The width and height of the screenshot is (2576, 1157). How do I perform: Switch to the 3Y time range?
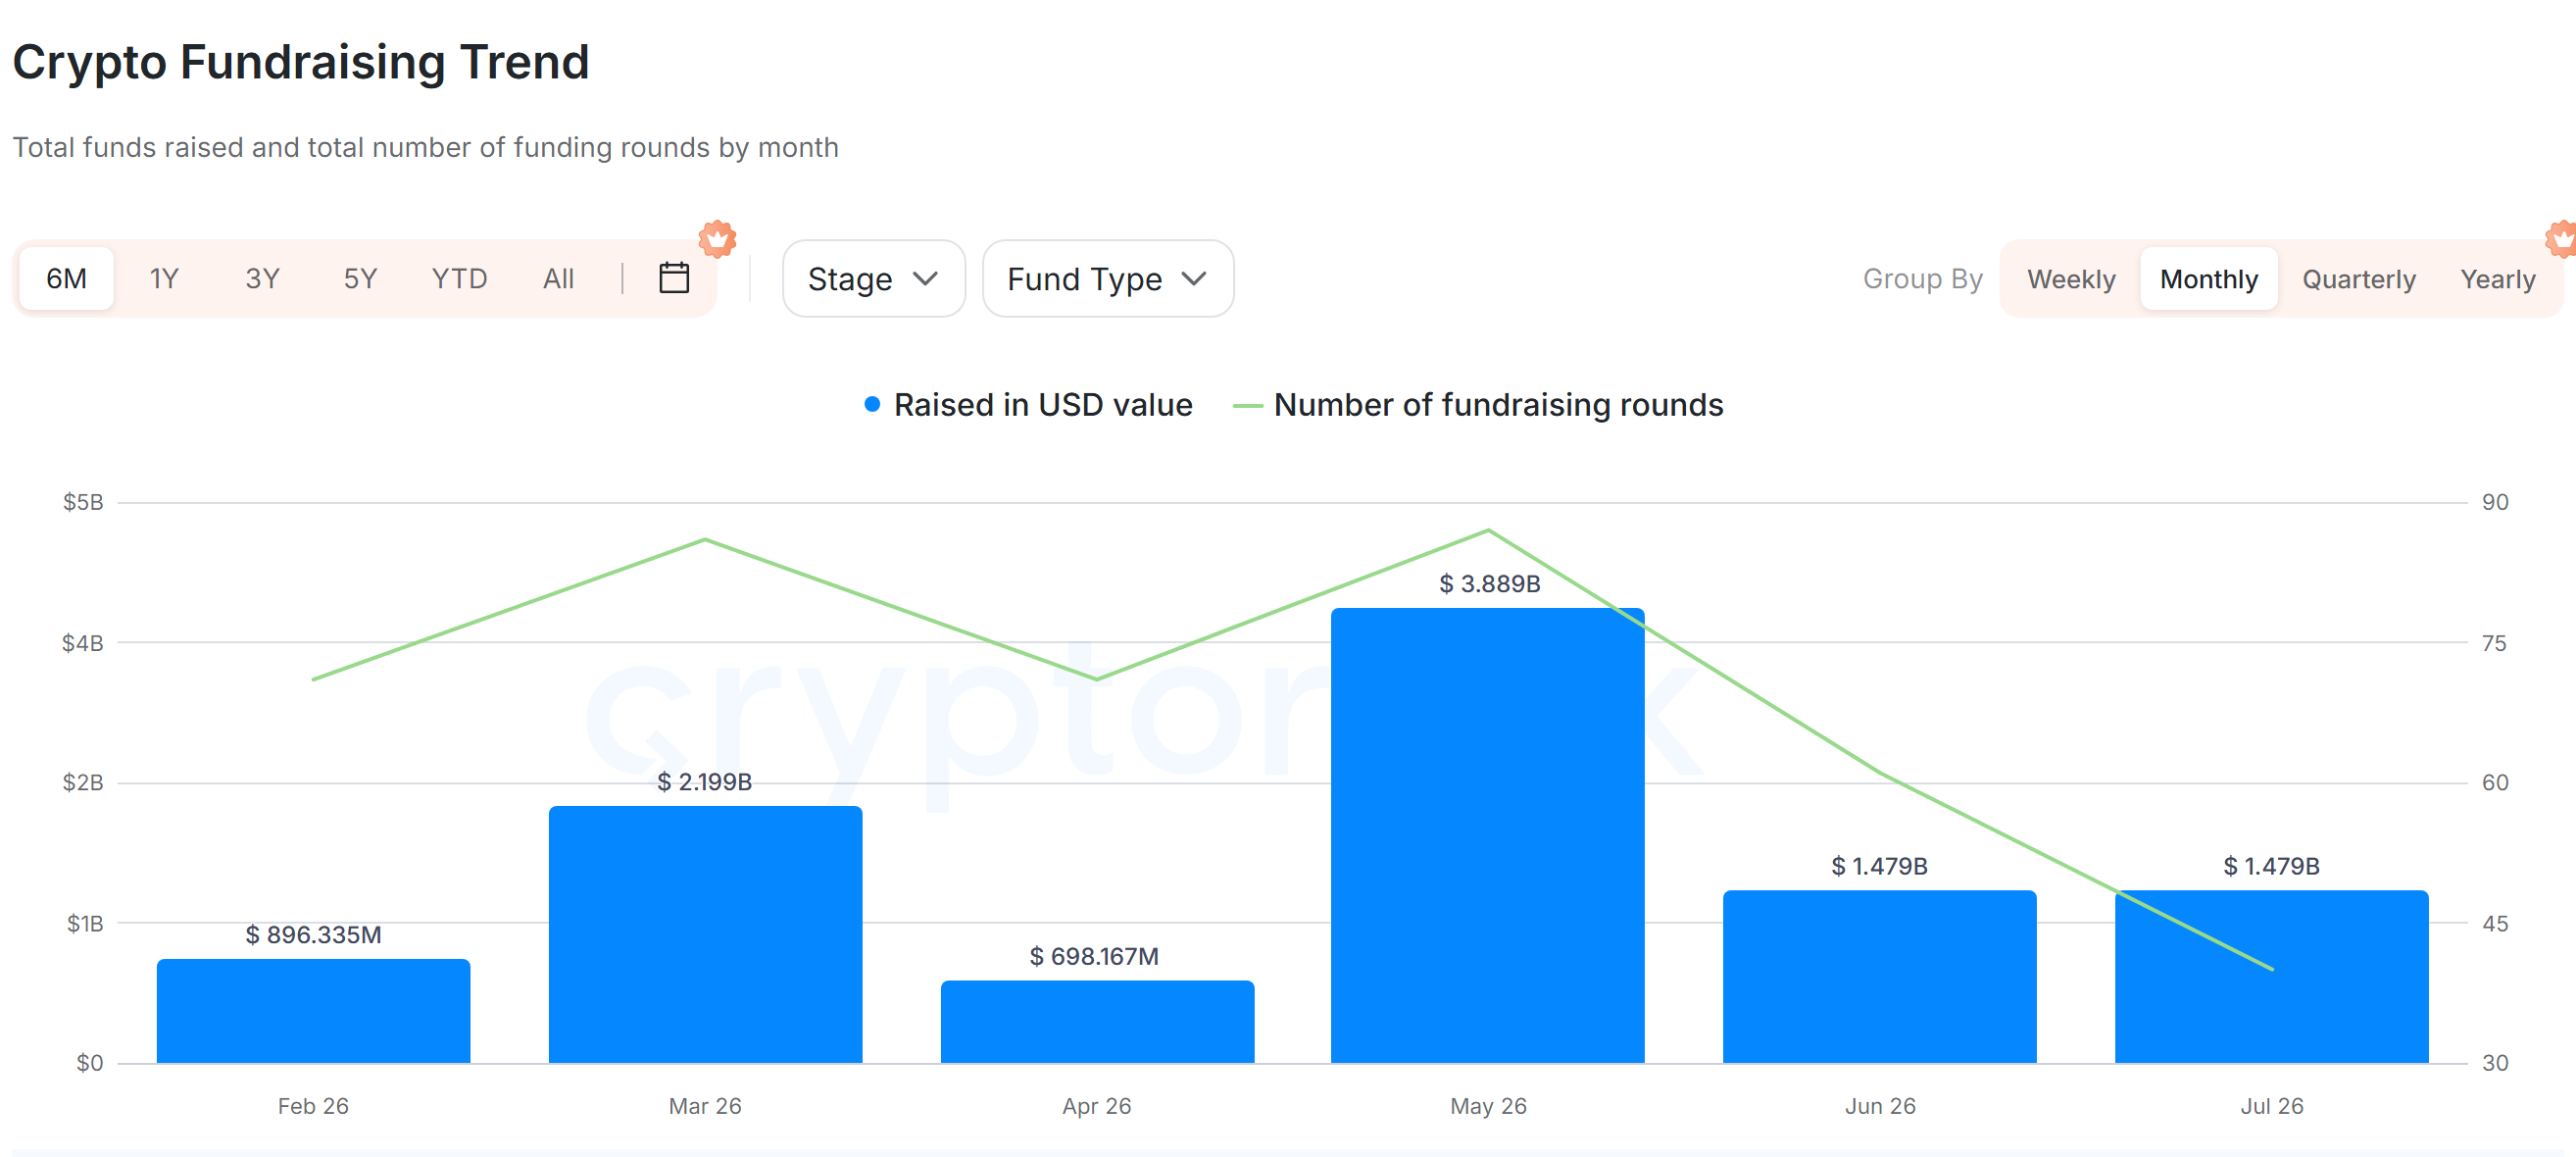pos(262,278)
